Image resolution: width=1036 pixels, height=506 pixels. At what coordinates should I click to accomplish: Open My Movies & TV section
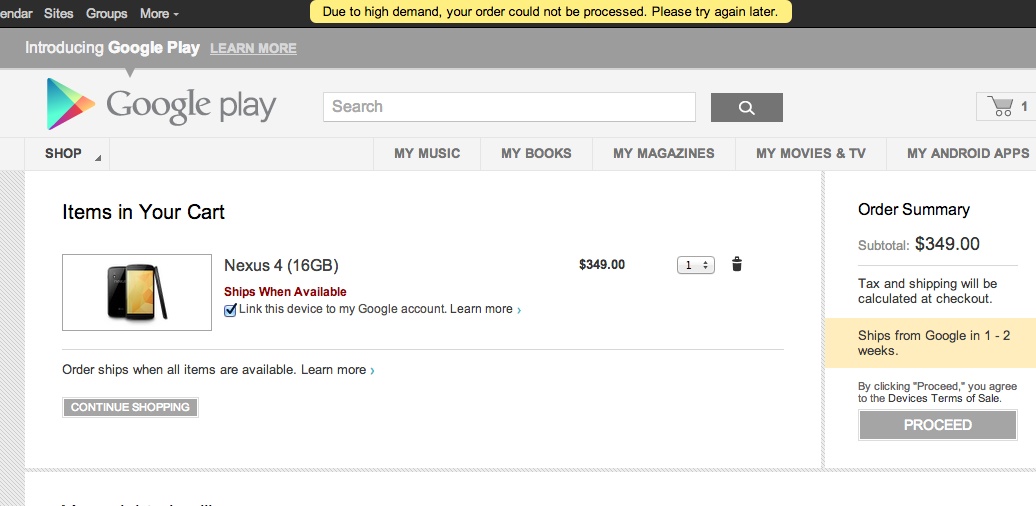click(x=811, y=154)
